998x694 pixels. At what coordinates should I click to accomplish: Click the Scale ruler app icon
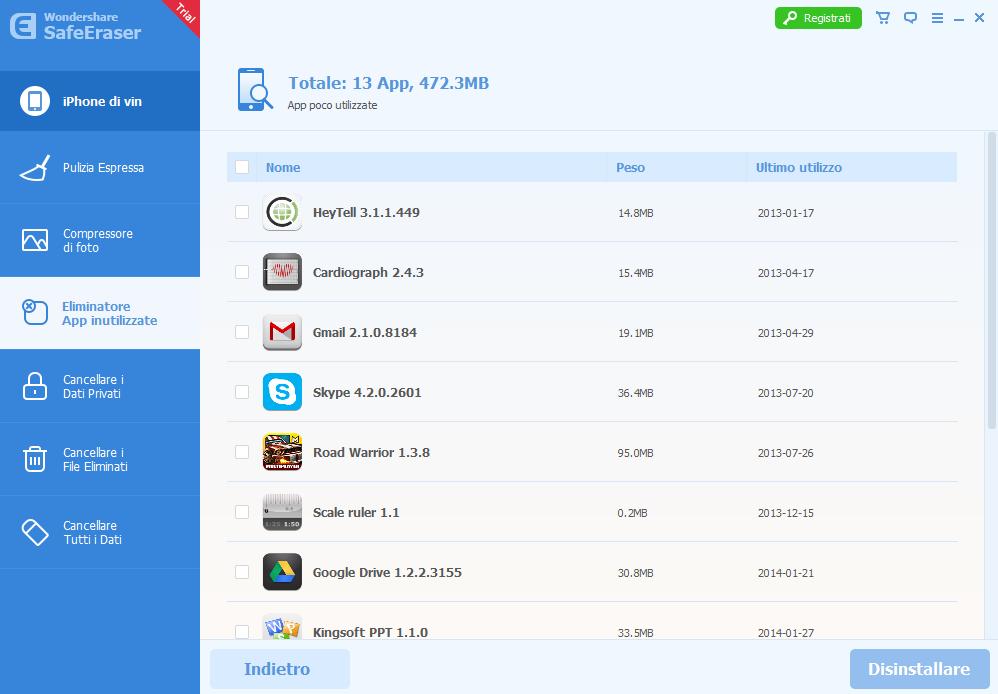point(282,511)
